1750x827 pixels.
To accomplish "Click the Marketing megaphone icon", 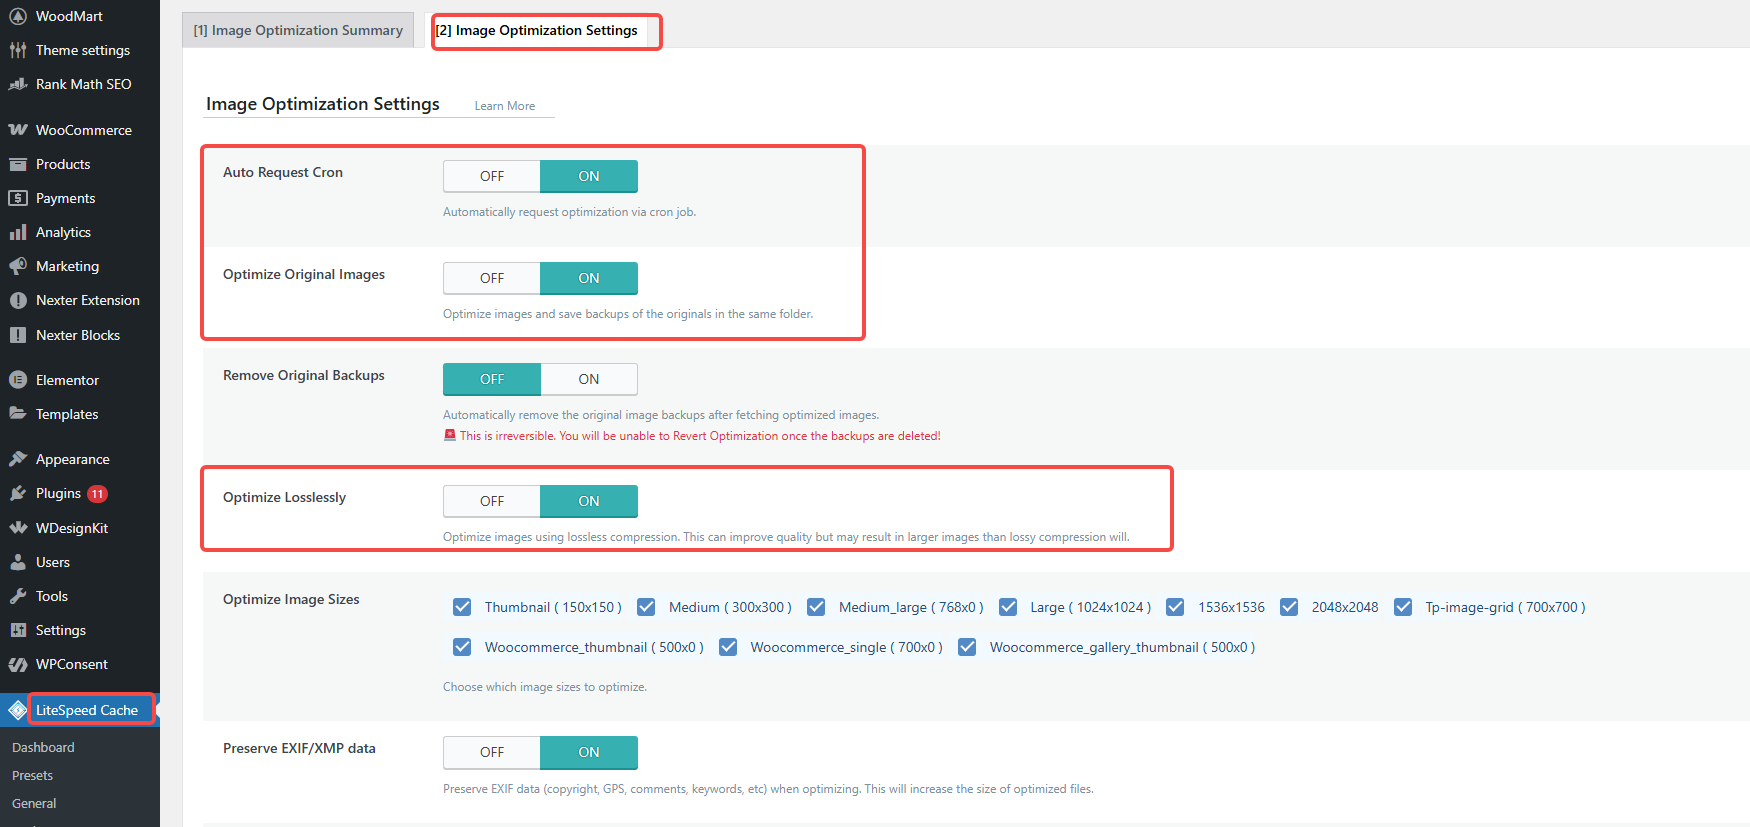I will point(18,266).
